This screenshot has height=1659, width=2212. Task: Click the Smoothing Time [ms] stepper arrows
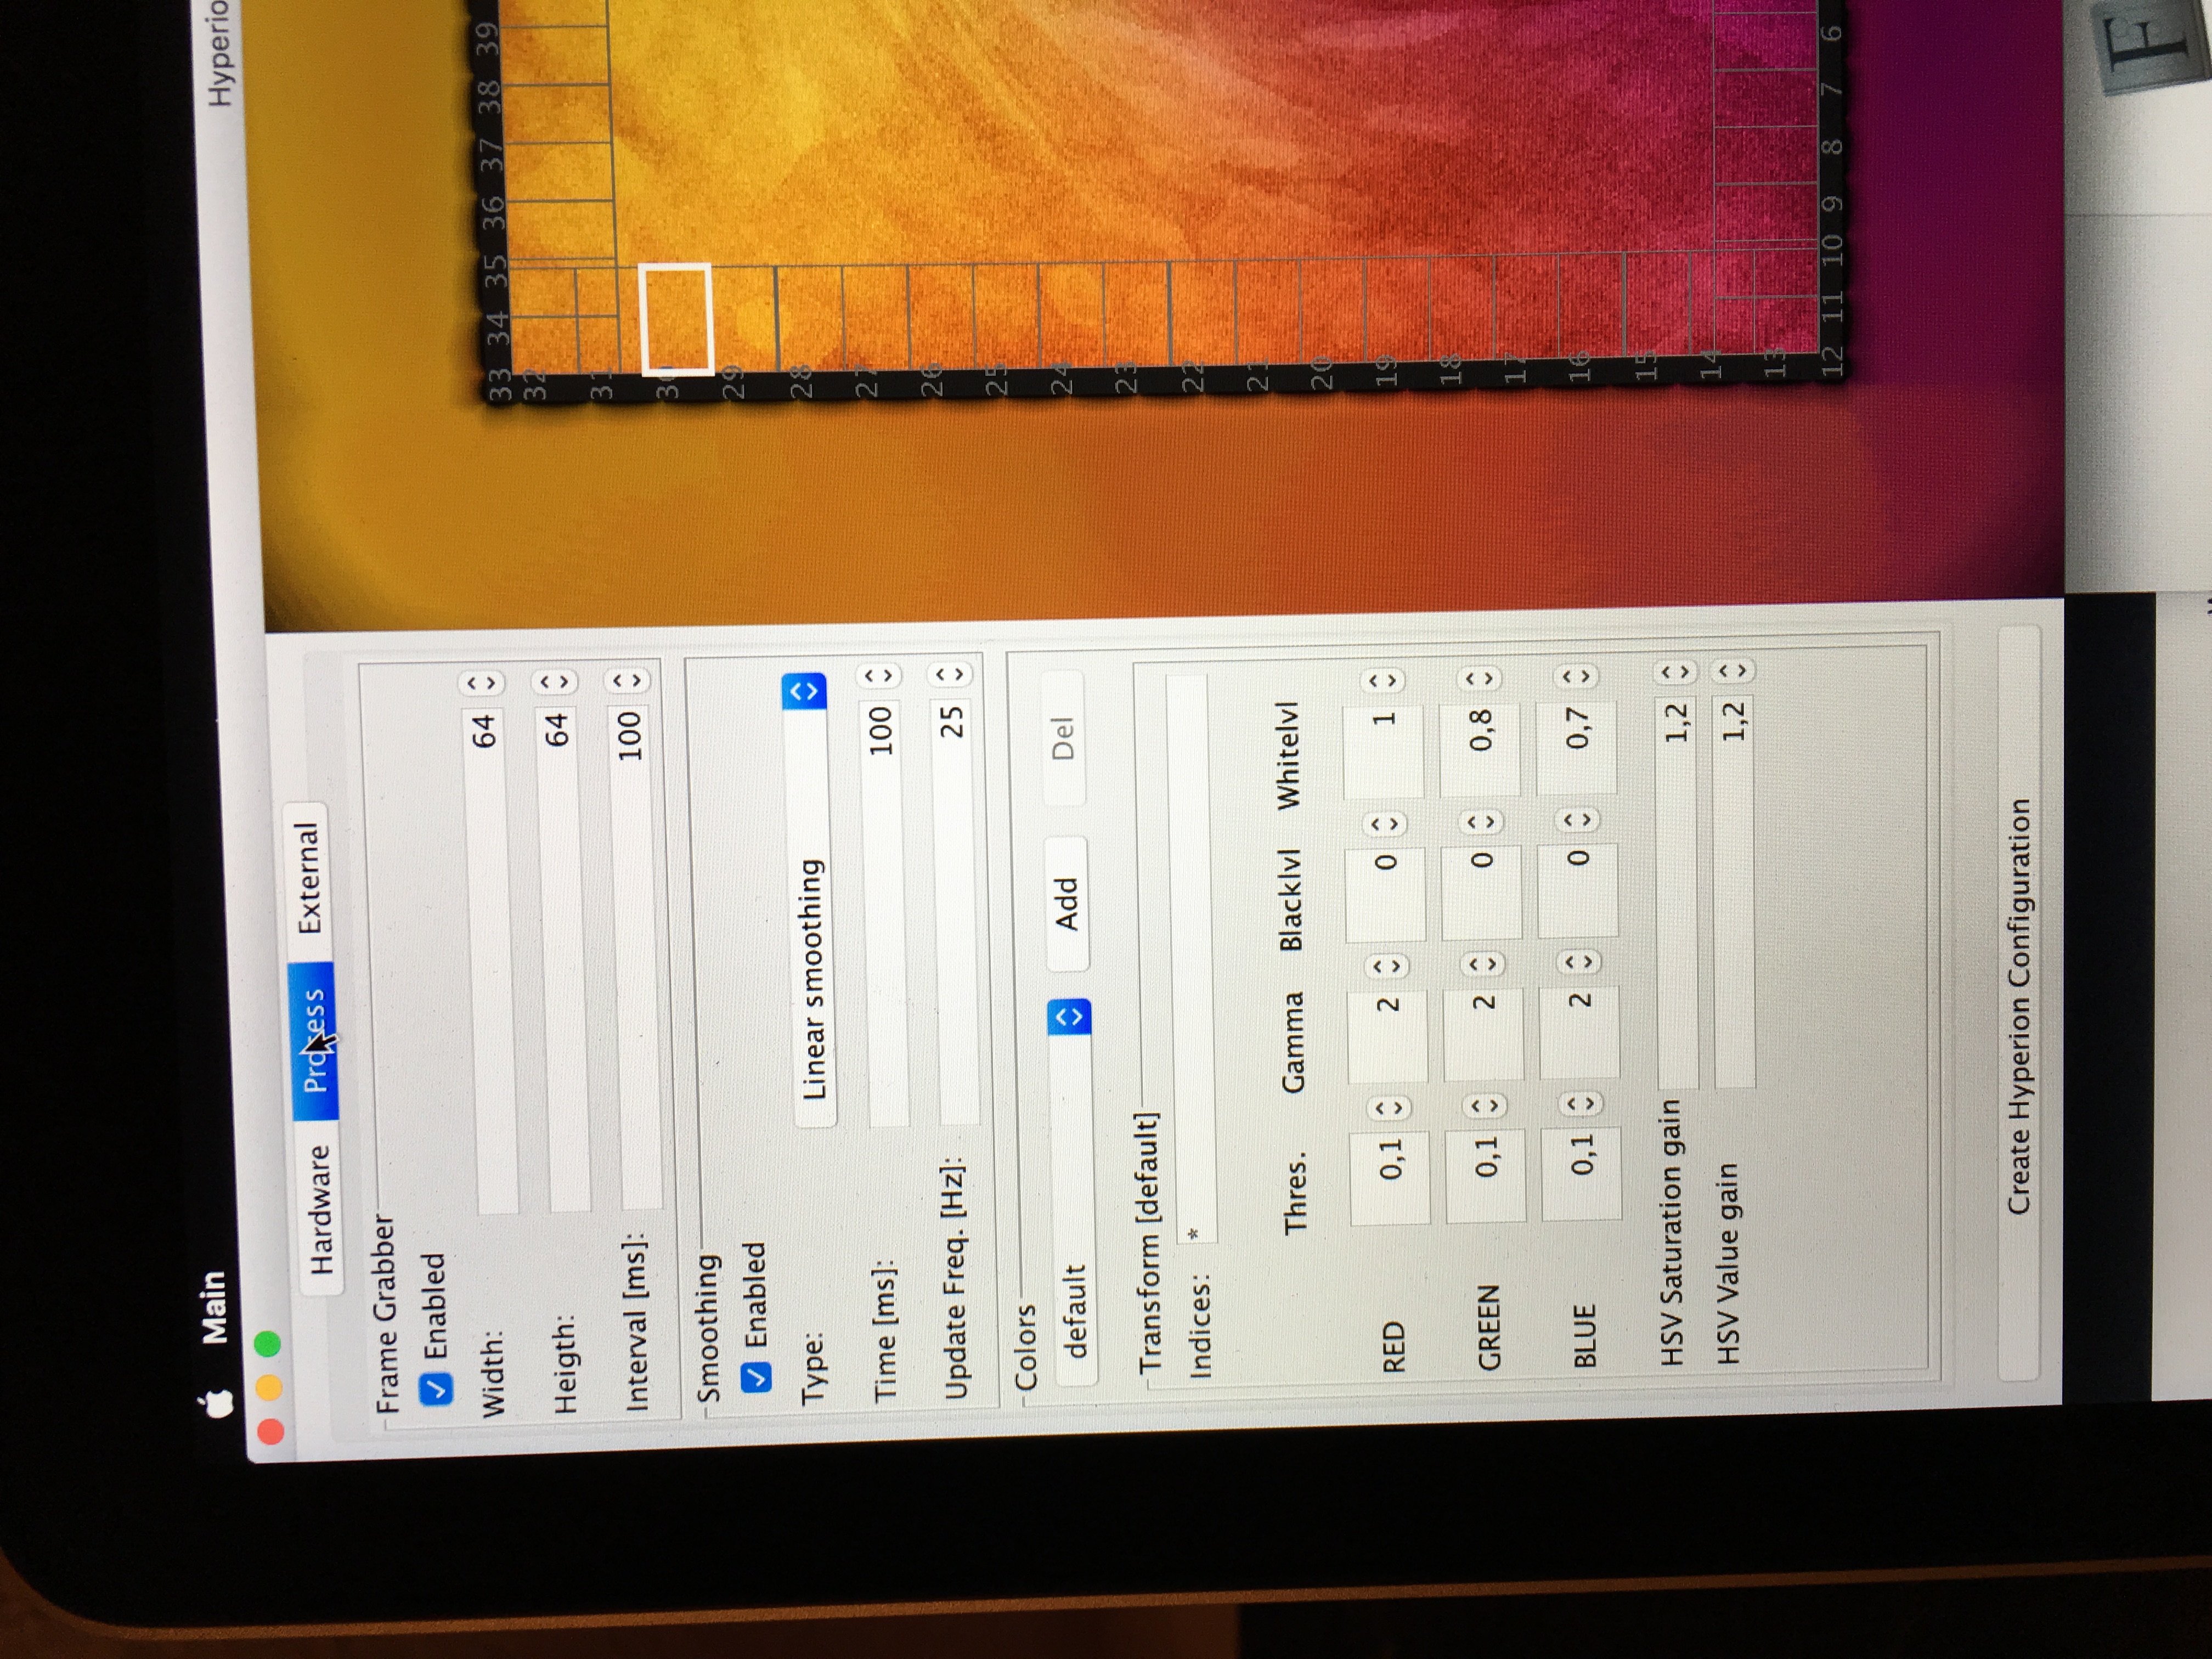pyautogui.click(x=879, y=677)
